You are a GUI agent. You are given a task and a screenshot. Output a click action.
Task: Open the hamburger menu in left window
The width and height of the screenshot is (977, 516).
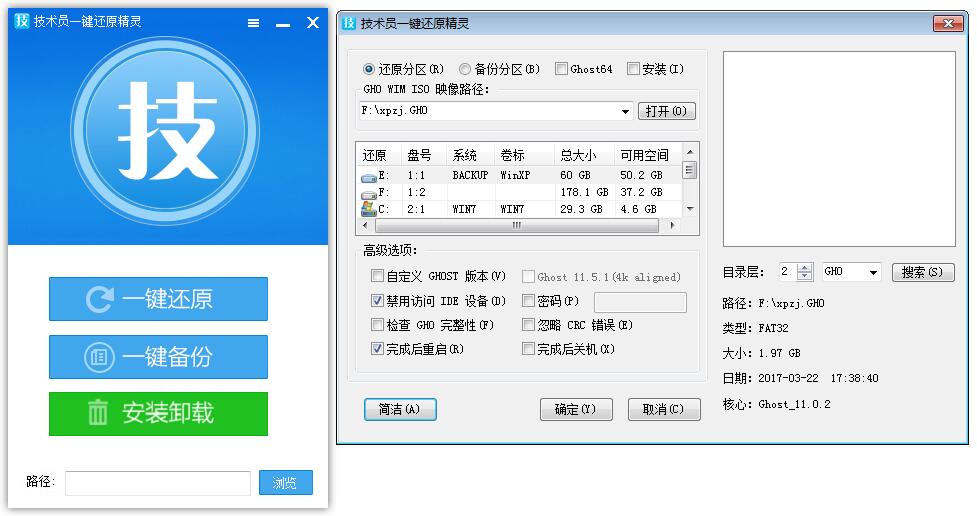coord(254,24)
